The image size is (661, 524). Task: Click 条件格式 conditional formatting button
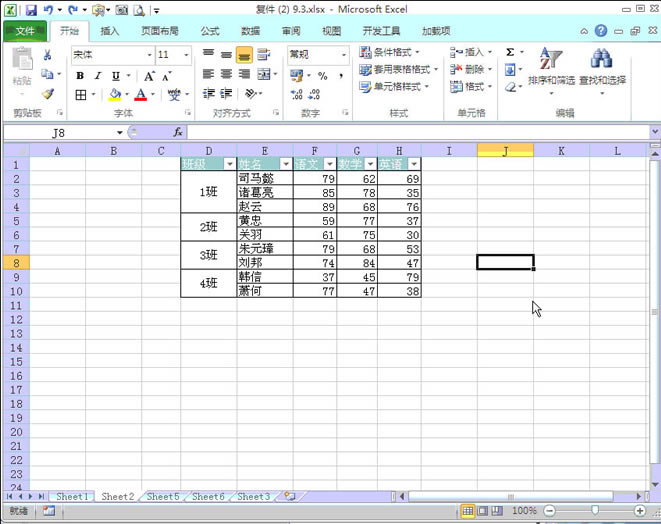[x=390, y=52]
